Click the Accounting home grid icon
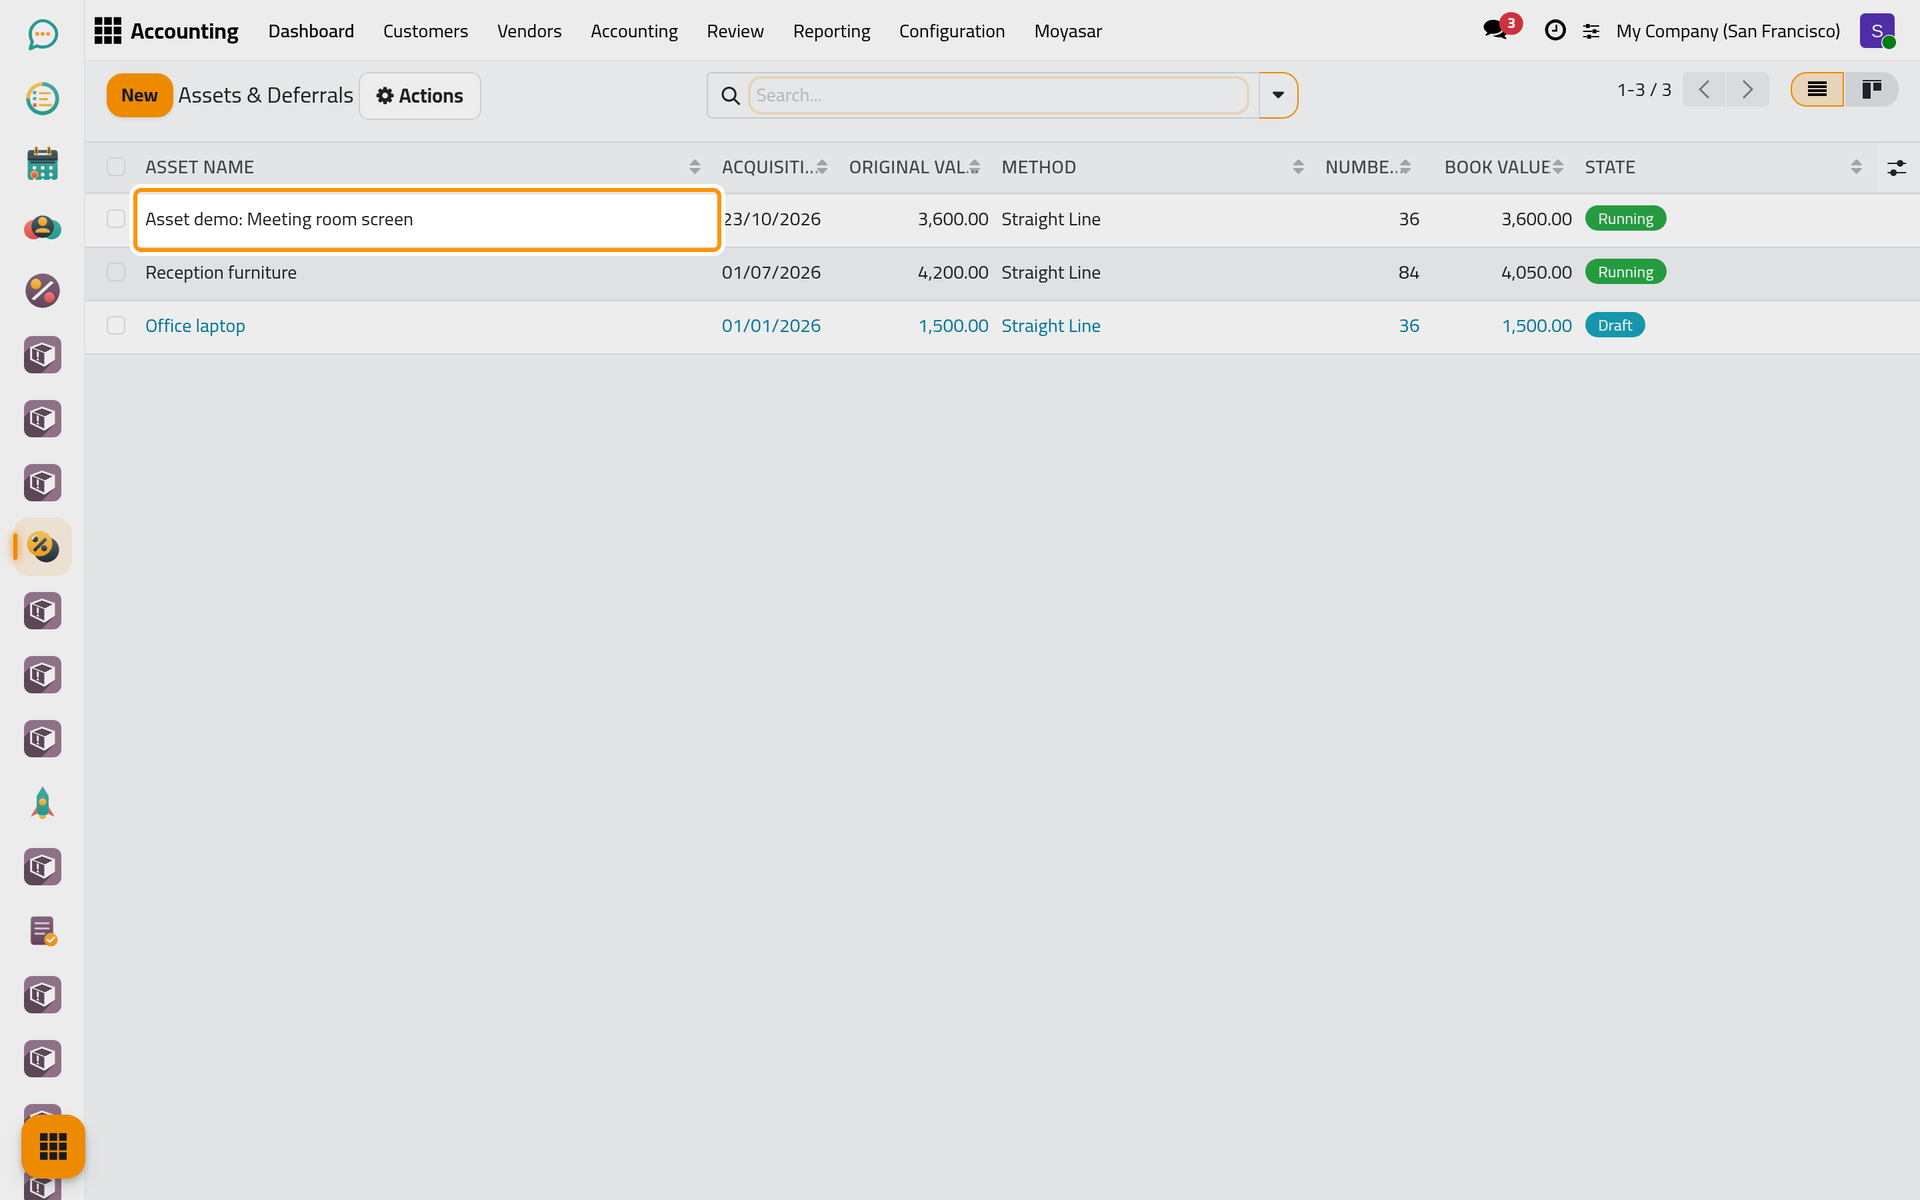This screenshot has height=1200, width=1920. pos(107,31)
